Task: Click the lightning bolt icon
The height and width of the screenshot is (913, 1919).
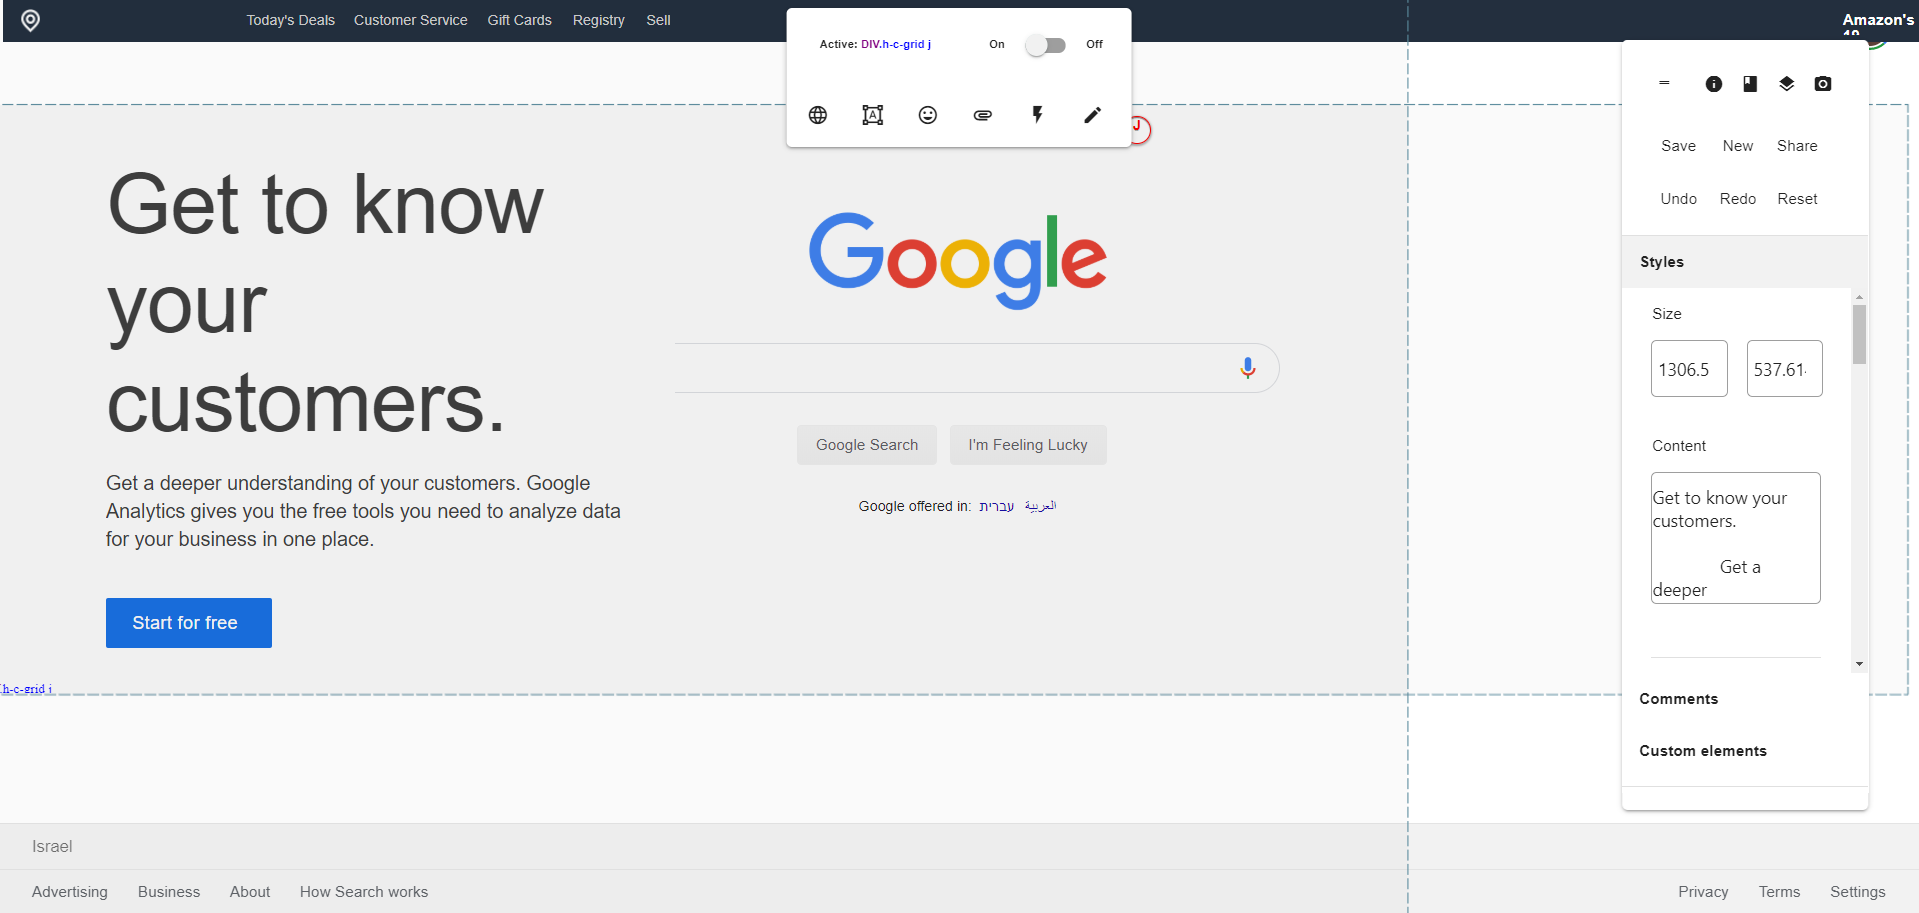Action: pos(1038,115)
